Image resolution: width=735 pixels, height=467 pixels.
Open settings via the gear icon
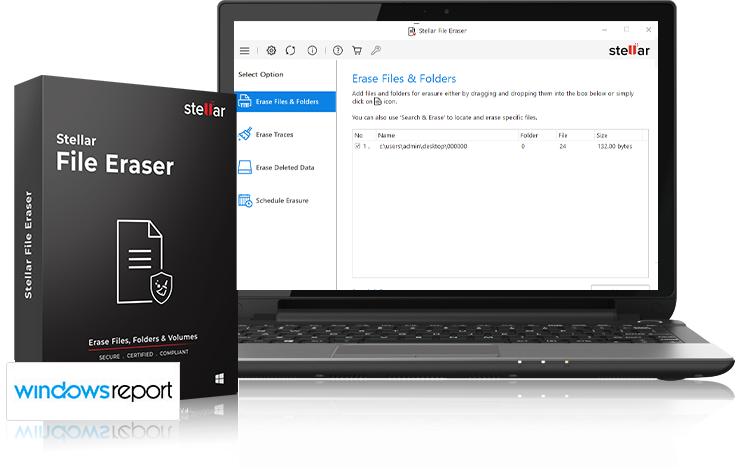pos(271,51)
